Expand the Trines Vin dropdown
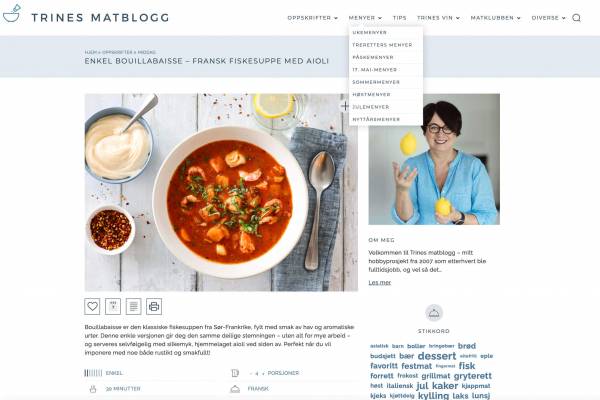Screen dimensions: 600x400 click(x=438, y=18)
